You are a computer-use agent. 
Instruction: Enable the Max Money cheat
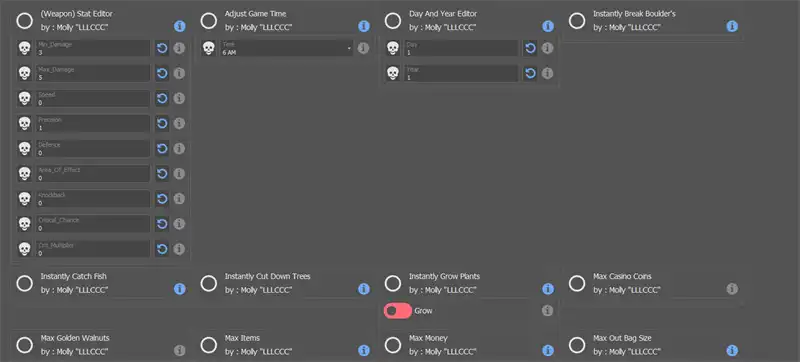[393, 345]
